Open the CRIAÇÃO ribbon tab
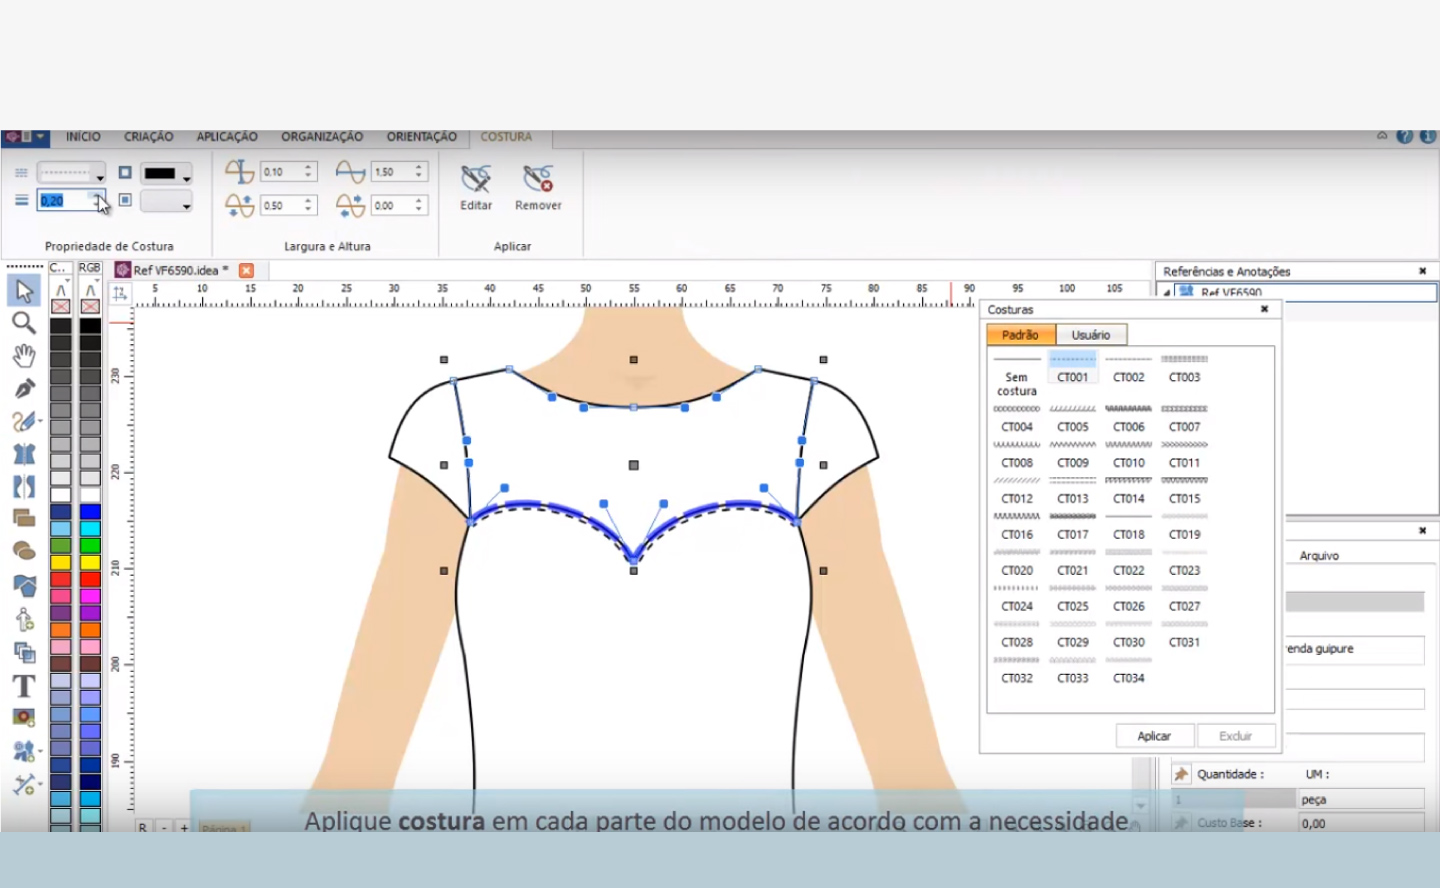1440x888 pixels. point(149,137)
